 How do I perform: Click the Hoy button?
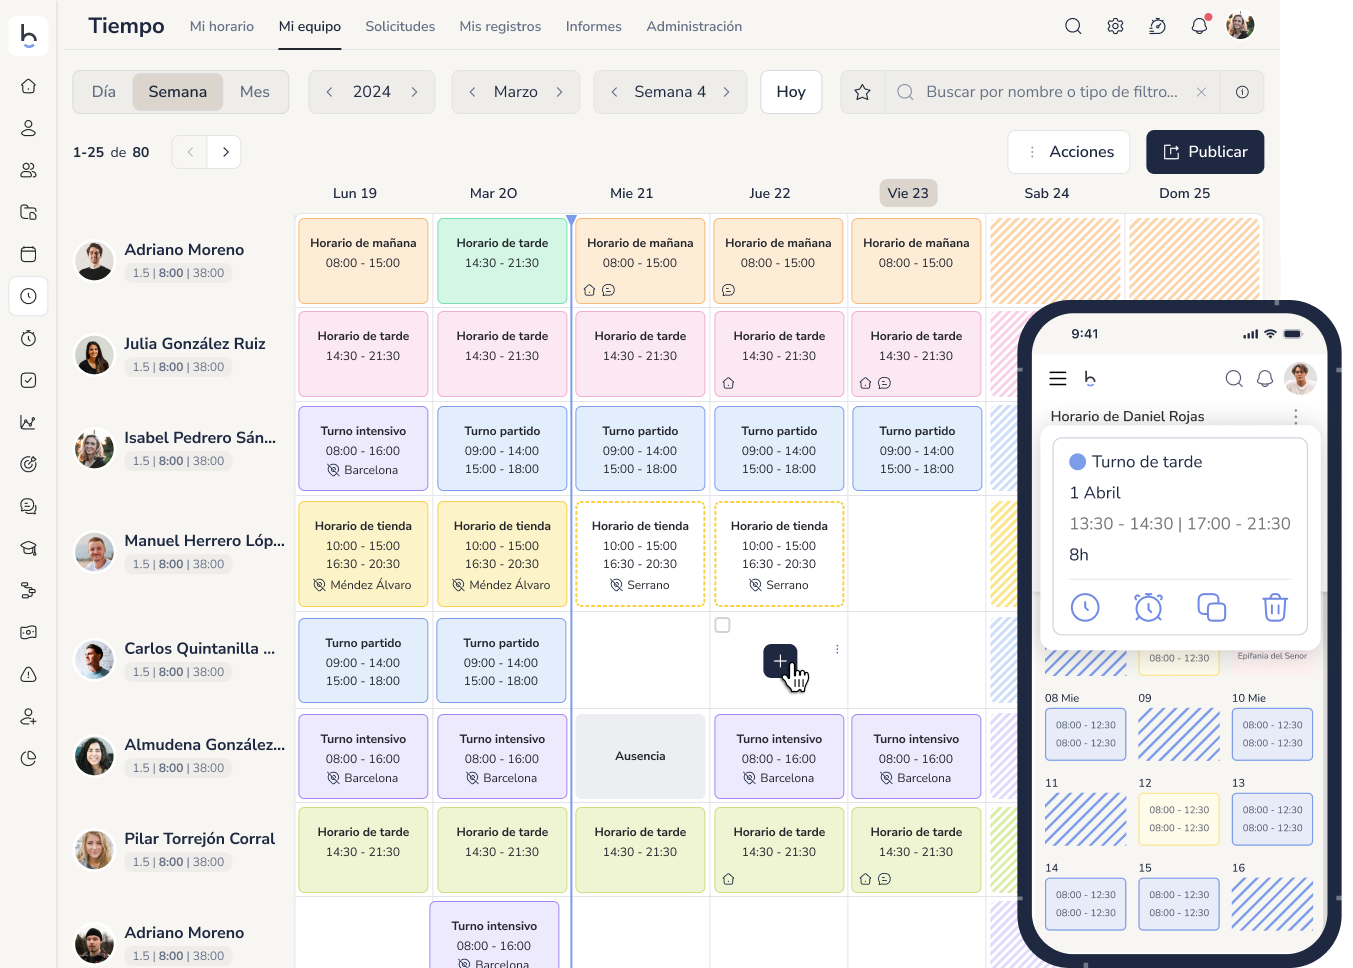[790, 92]
